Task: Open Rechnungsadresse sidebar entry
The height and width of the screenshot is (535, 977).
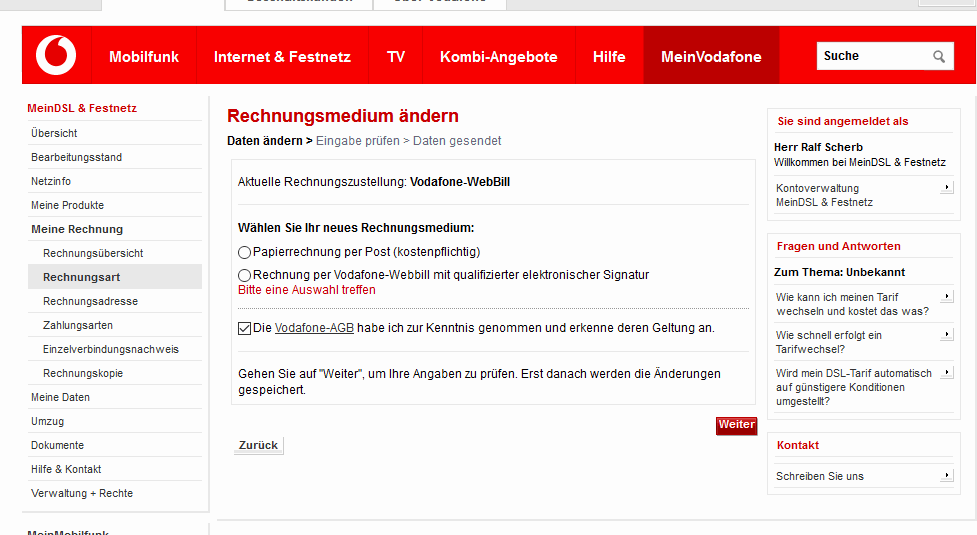Action: [90, 301]
